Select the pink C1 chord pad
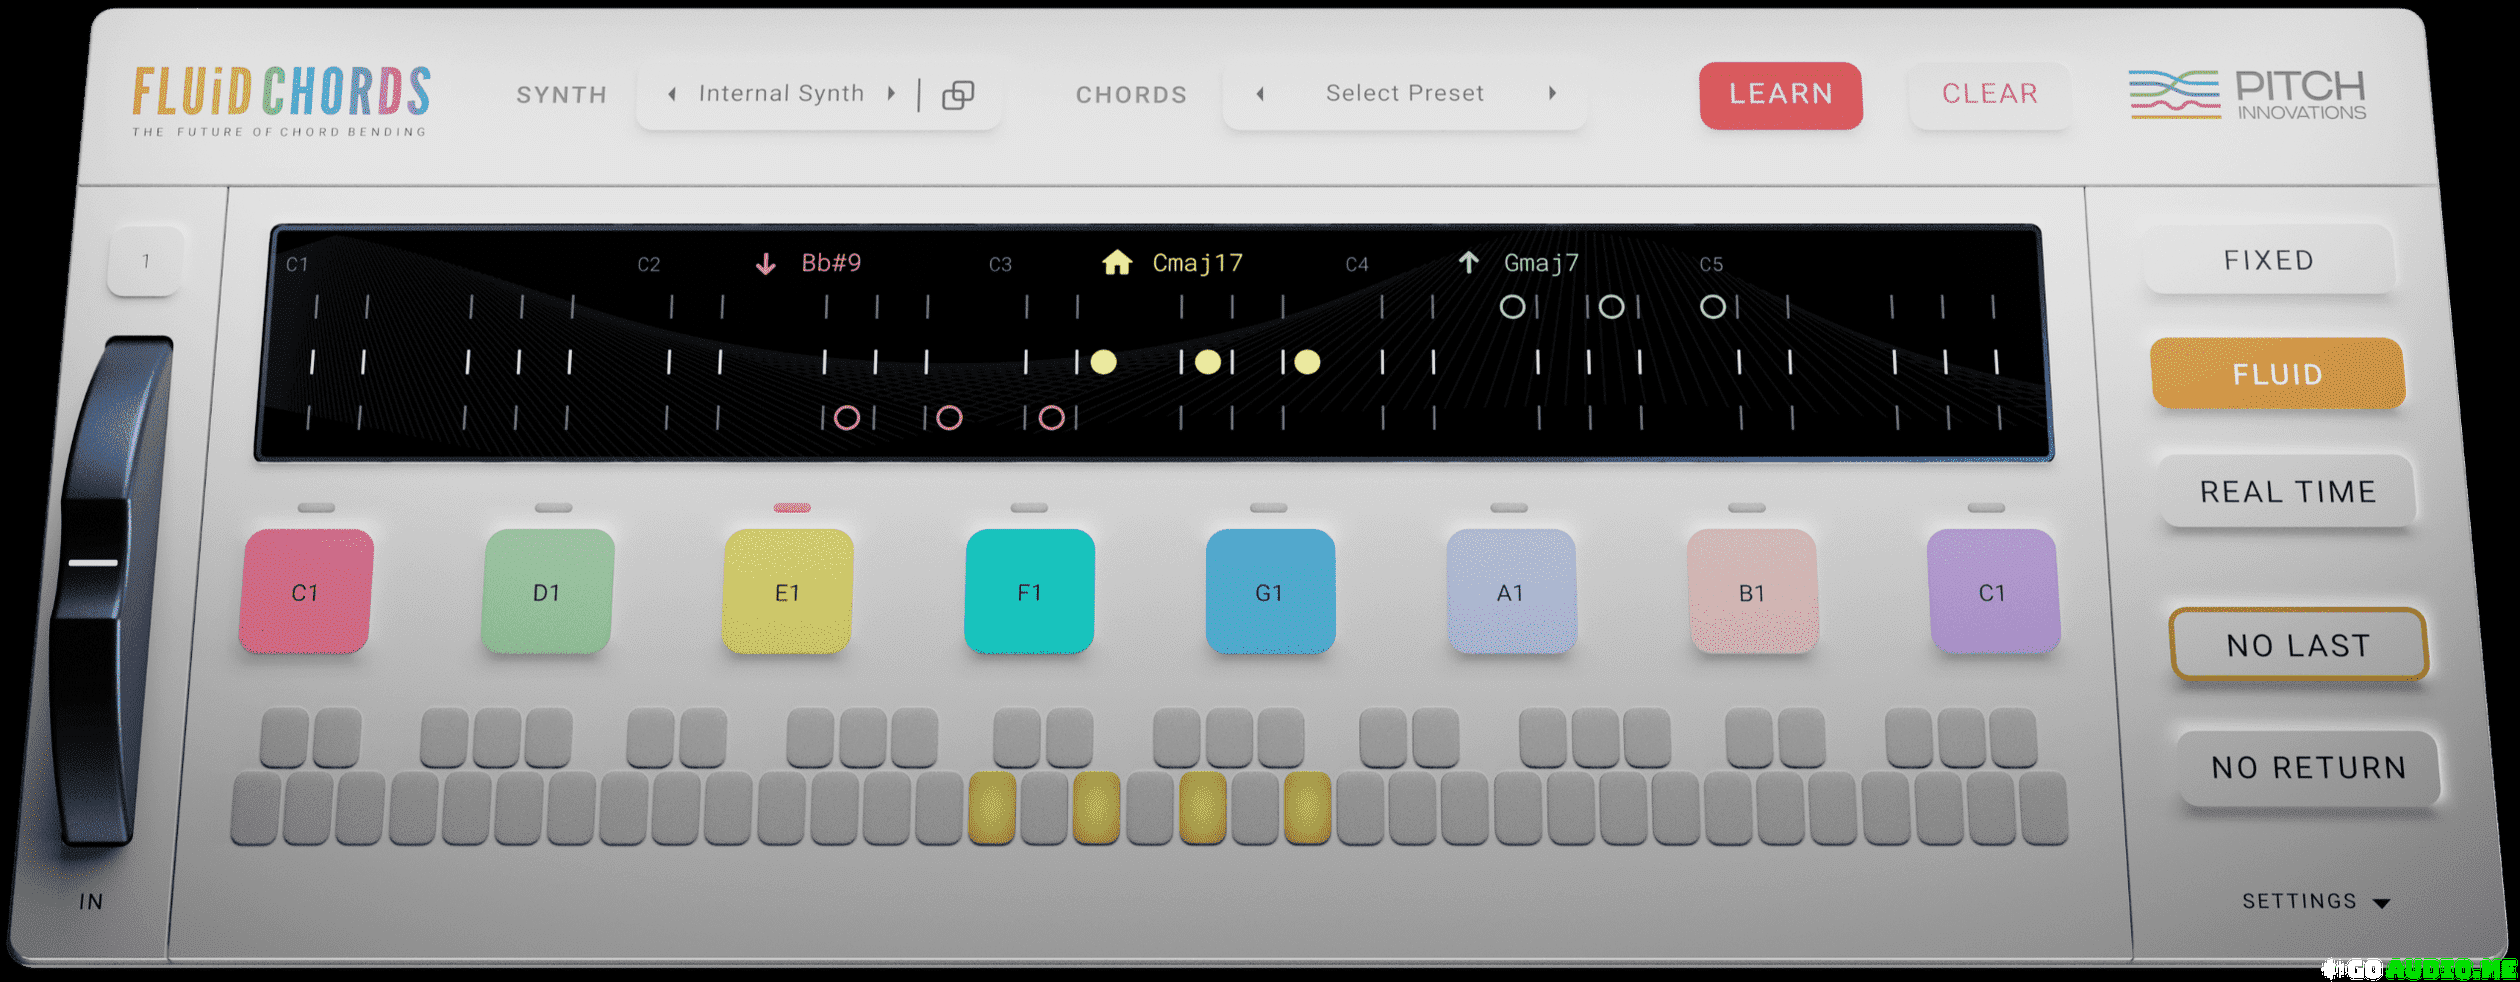The height and width of the screenshot is (982, 2520). point(306,592)
